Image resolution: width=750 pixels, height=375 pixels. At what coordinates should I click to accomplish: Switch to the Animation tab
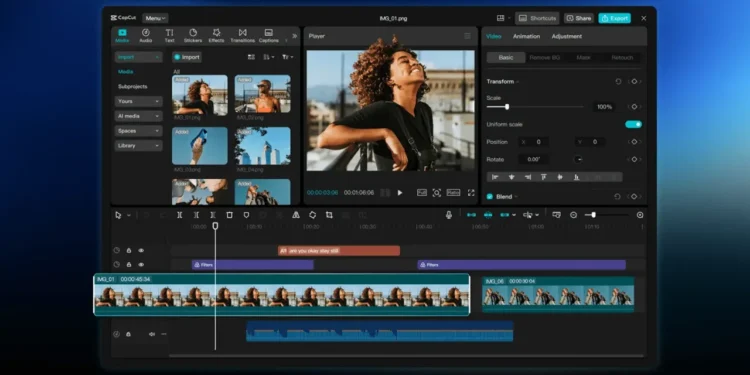coord(526,36)
